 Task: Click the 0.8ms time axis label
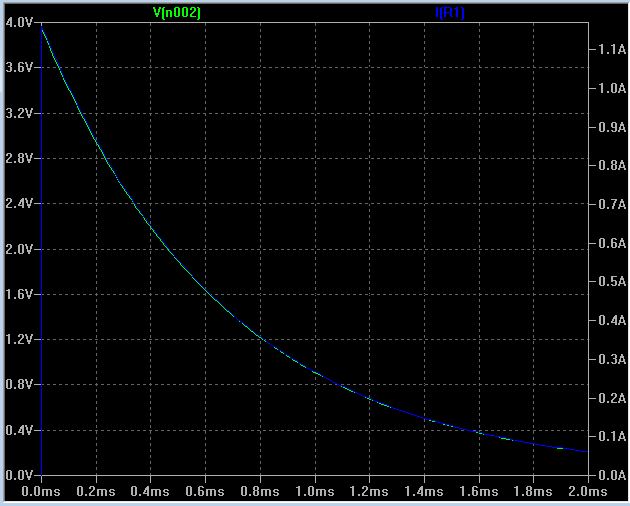pyautogui.click(x=260, y=491)
